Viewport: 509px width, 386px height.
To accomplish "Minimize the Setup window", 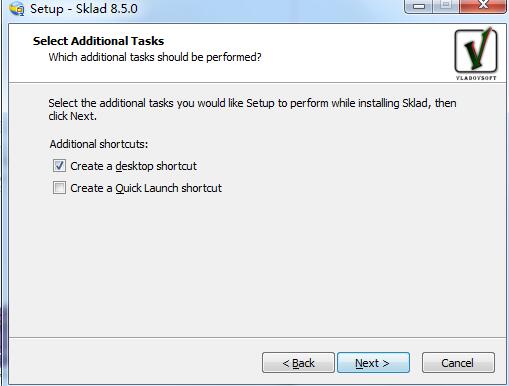I will 419,6.
